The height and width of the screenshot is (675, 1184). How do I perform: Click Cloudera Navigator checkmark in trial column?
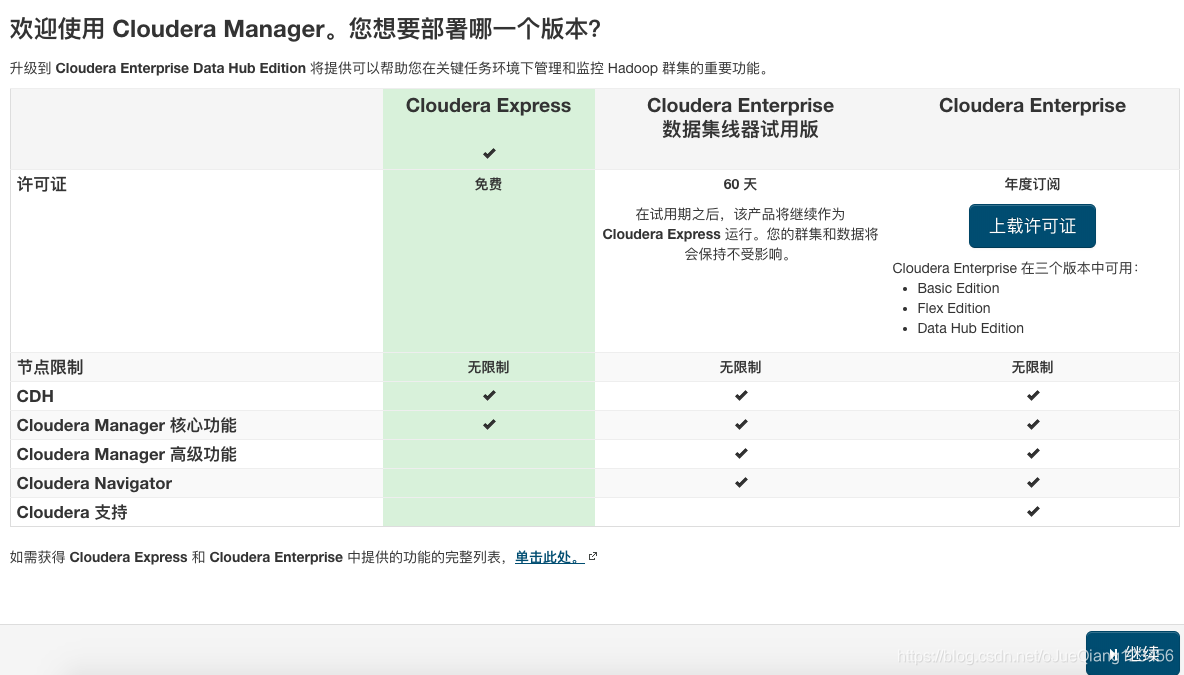[x=741, y=482]
